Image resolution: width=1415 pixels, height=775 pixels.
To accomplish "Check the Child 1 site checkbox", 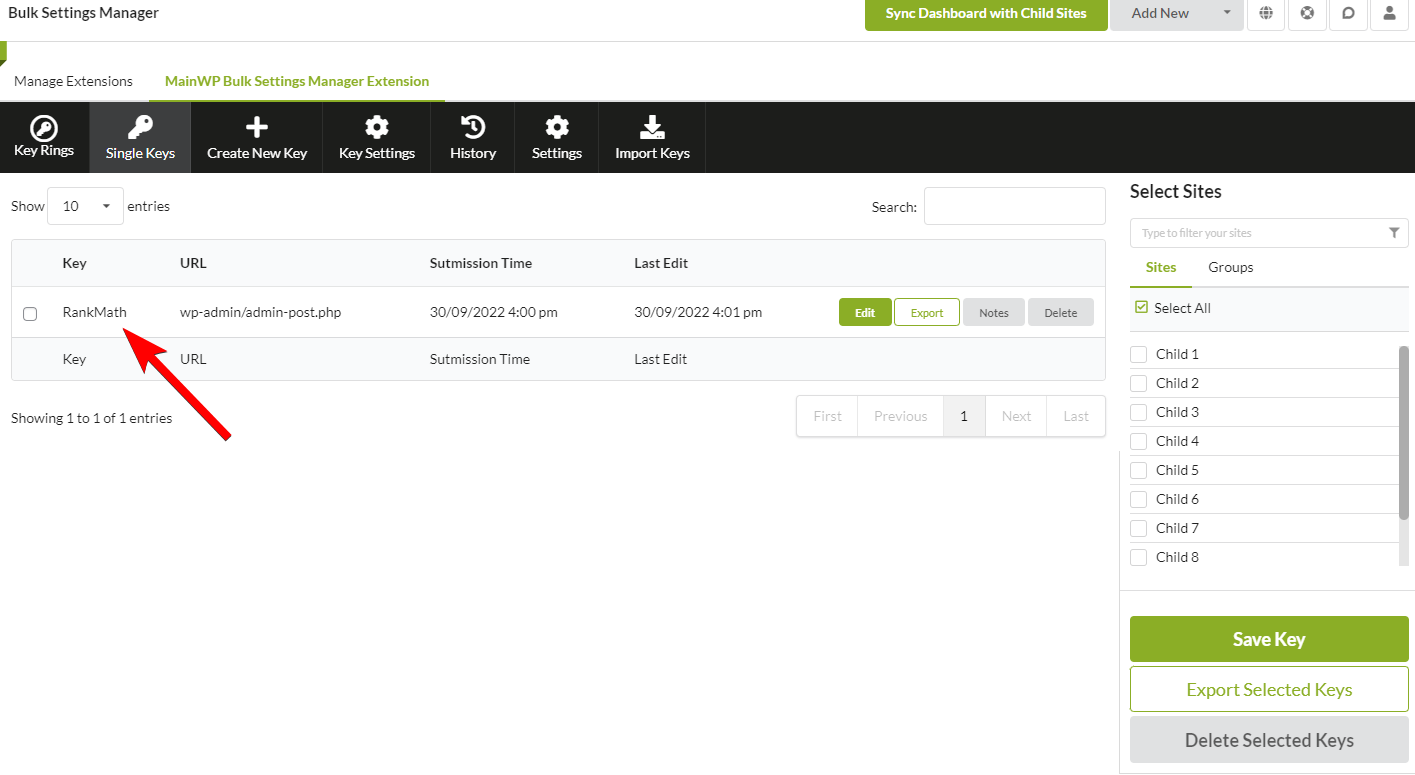I will 1138,355.
